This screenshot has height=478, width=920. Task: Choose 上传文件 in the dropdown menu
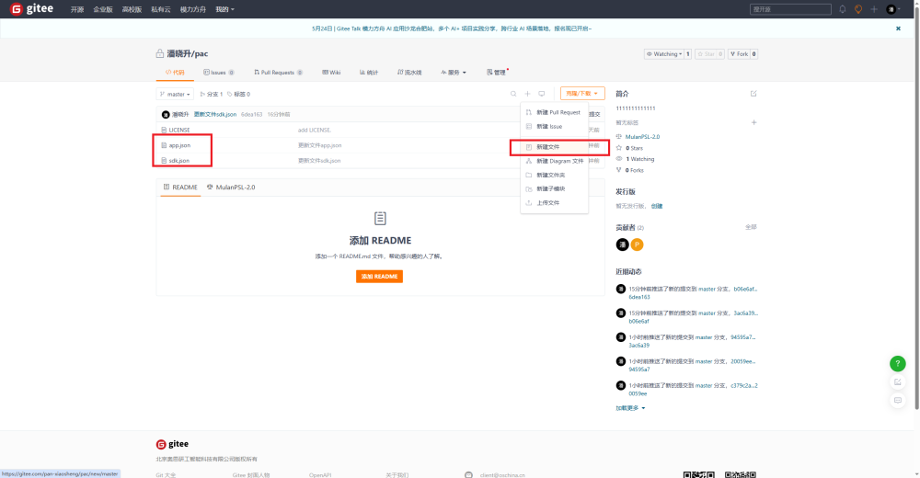click(x=546, y=203)
